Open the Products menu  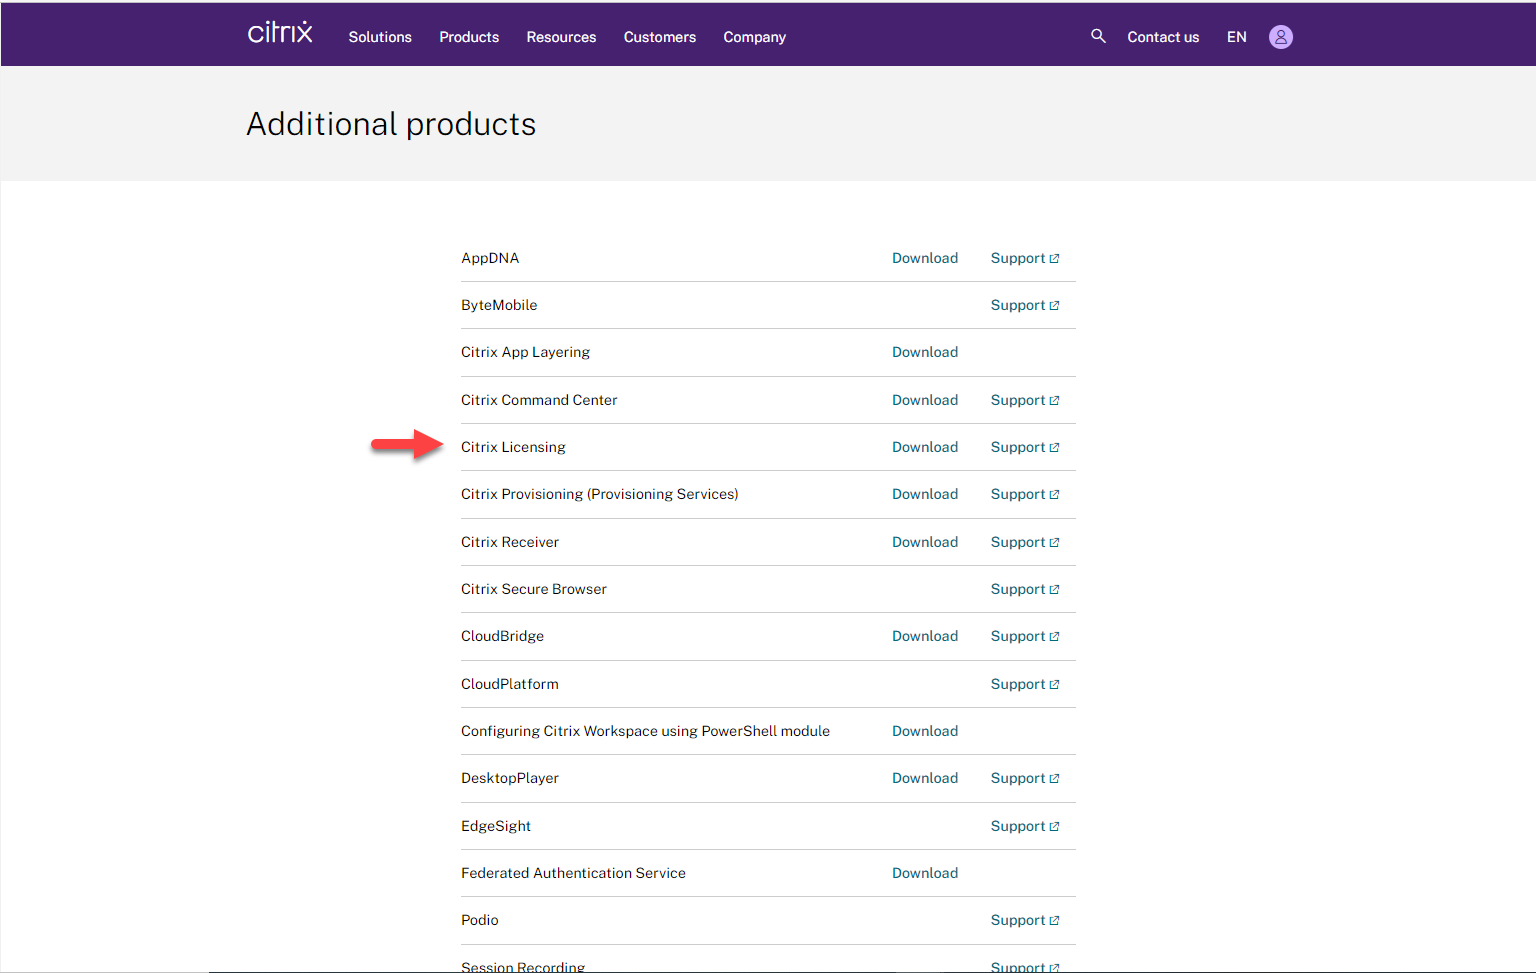coord(469,37)
